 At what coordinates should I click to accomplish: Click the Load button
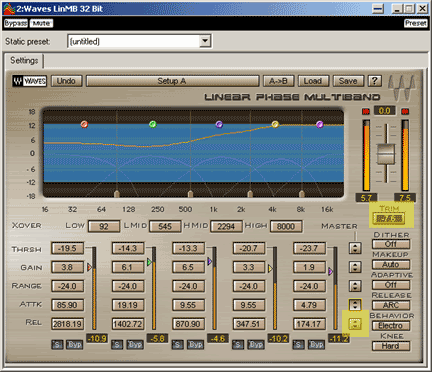(313, 81)
